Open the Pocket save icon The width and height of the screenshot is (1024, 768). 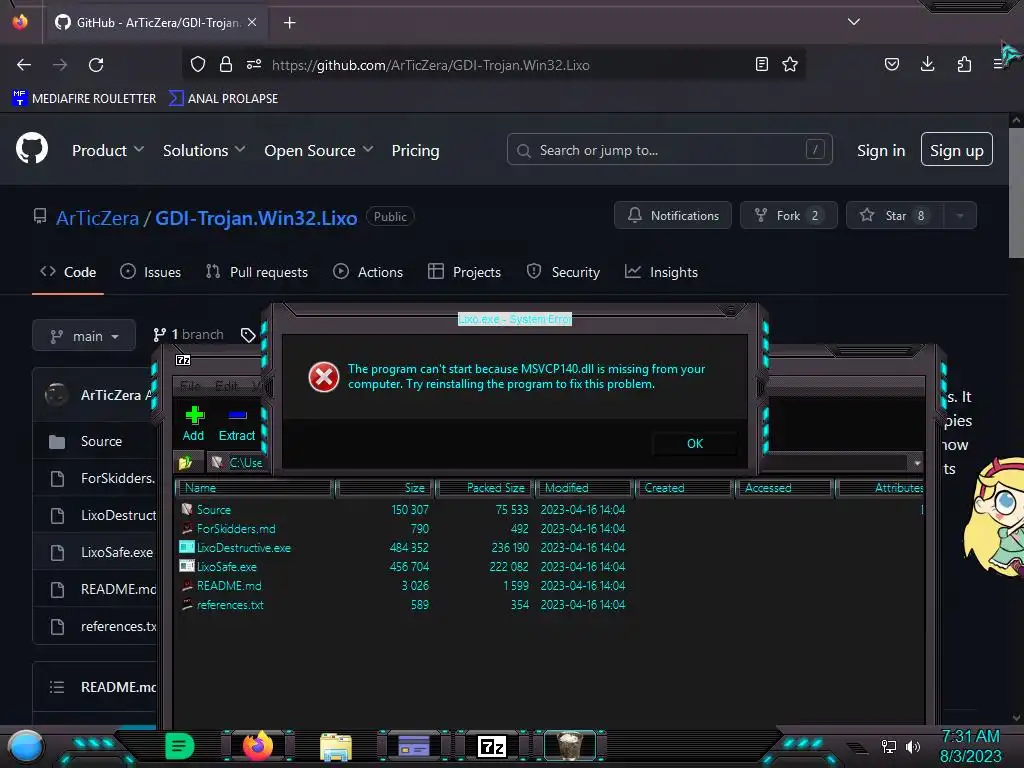[x=891, y=64]
